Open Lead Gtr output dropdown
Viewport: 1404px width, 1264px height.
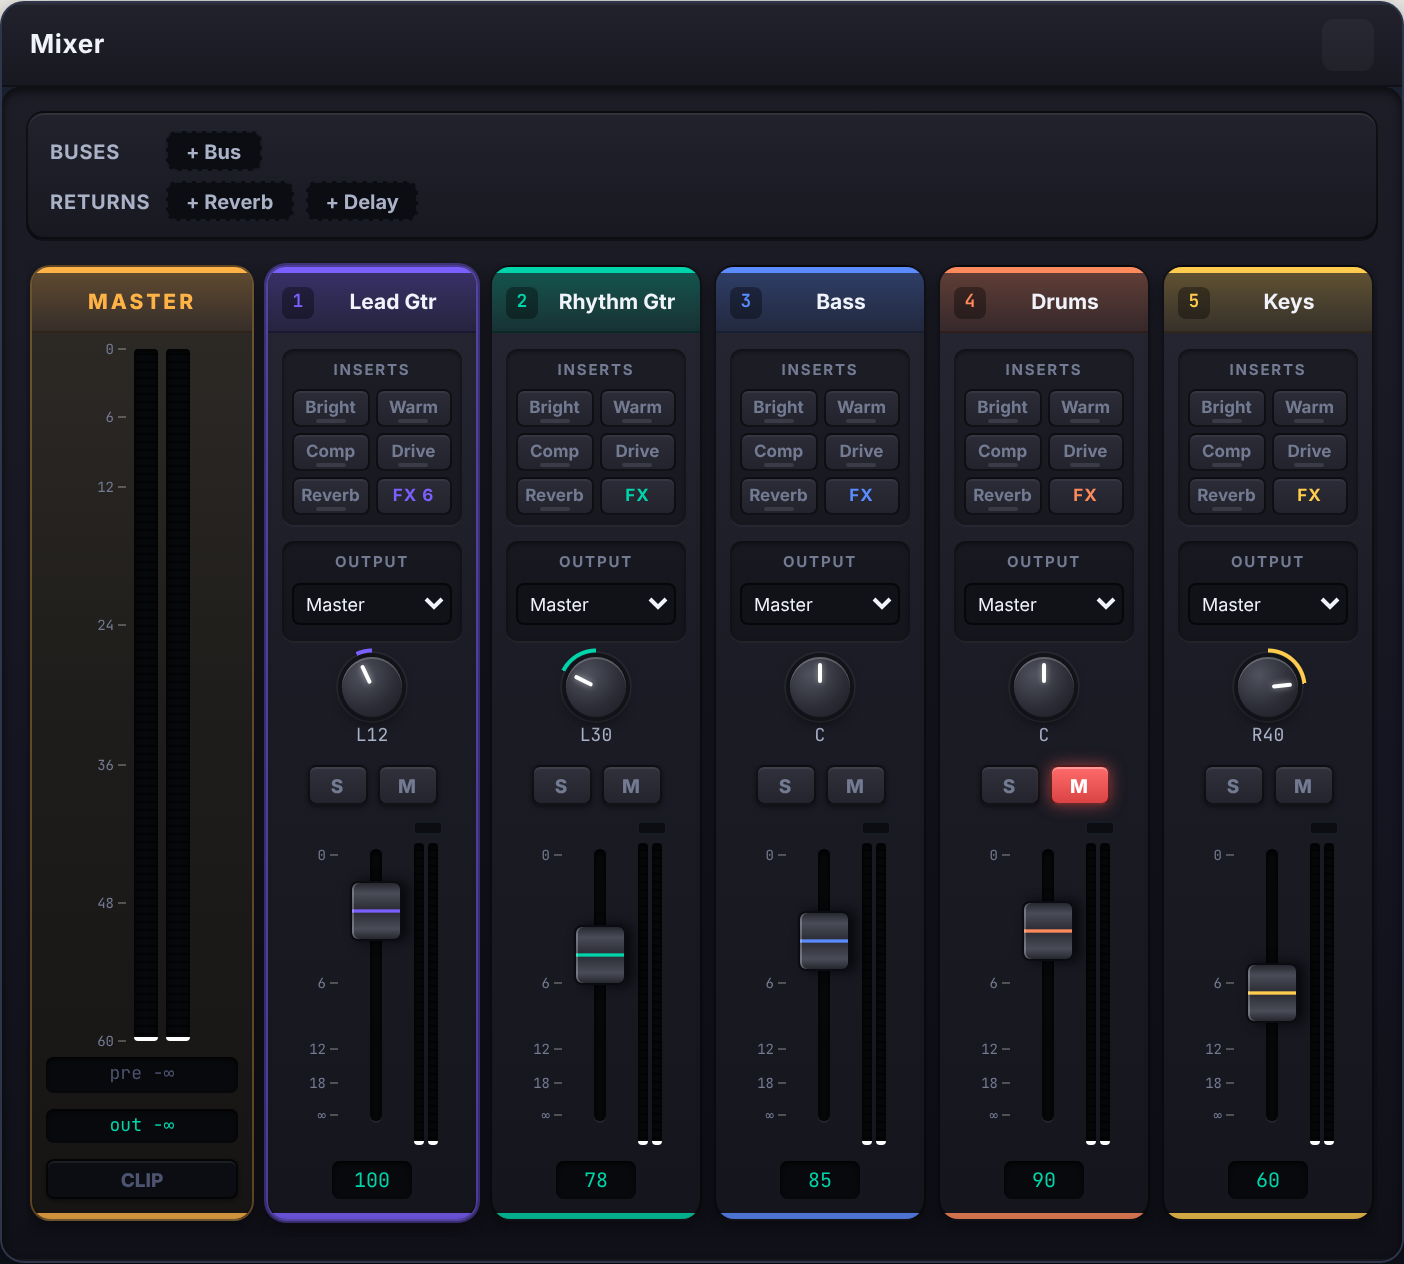tap(372, 604)
